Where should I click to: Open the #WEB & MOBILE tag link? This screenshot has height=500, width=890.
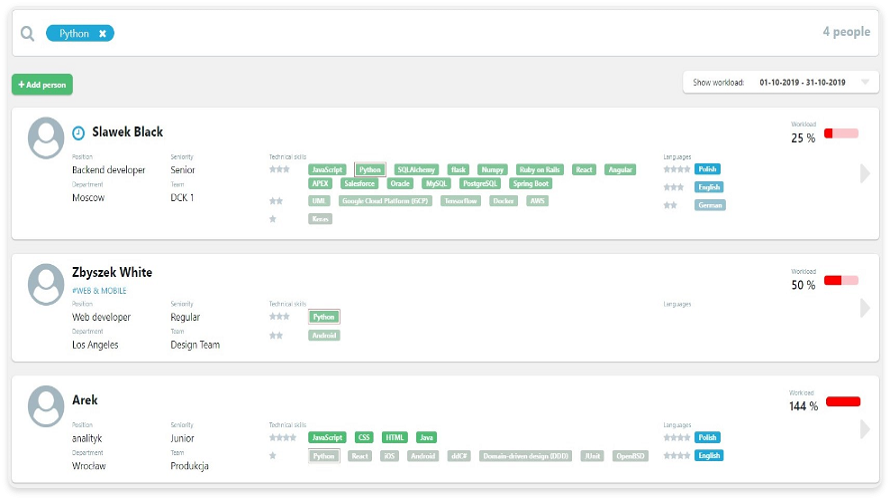[x=99, y=291]
